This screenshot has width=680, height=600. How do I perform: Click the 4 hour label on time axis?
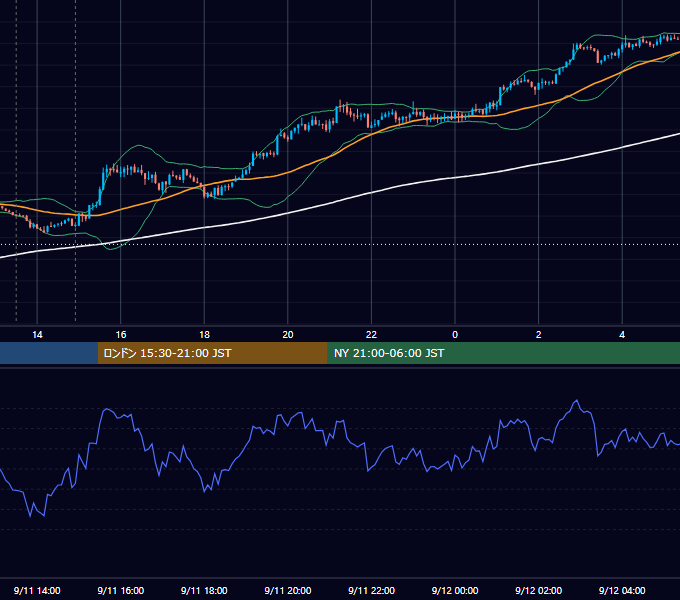point(622,335)
